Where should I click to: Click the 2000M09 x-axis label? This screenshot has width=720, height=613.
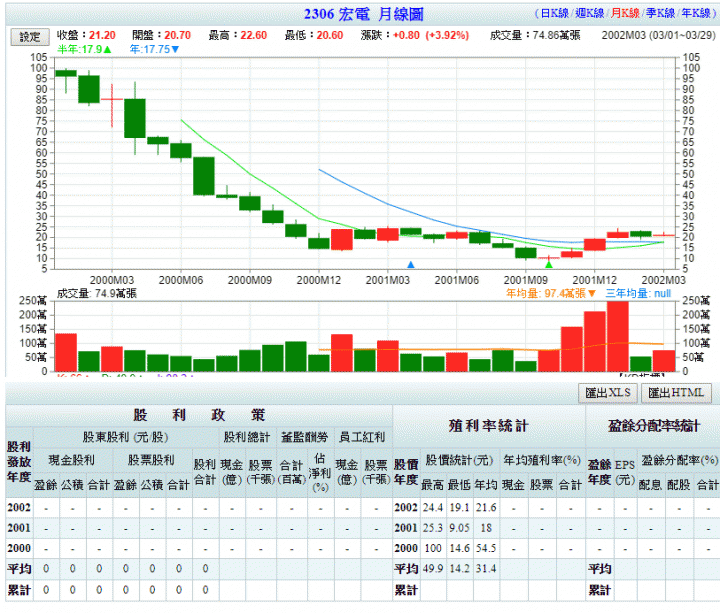click(x=250, y=280)
